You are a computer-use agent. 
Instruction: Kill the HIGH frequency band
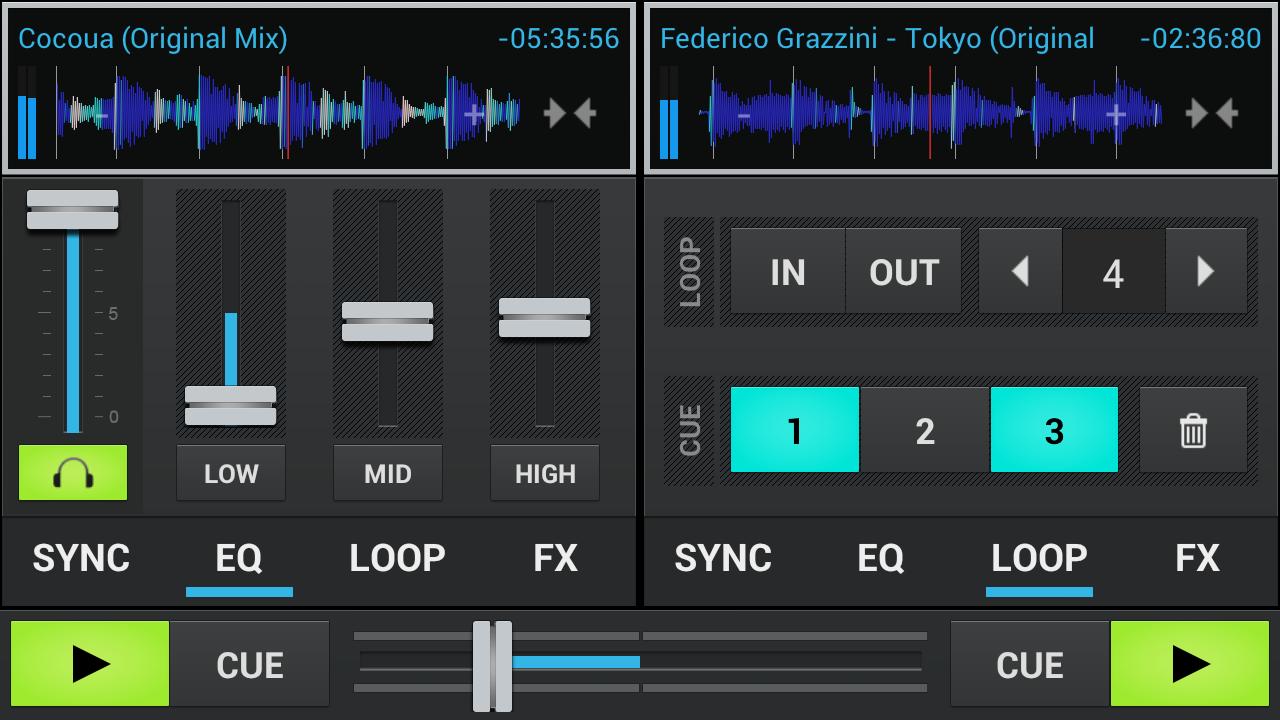coord(545,473)
